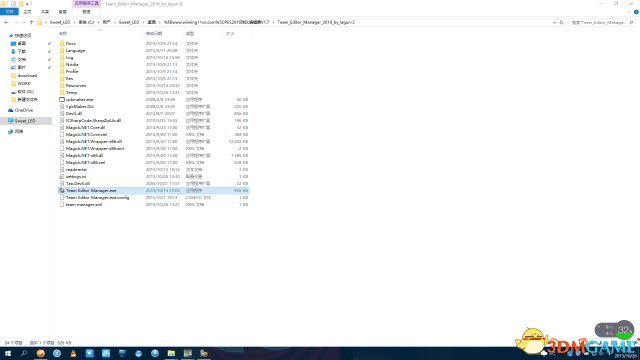
Task: Open File Explorer from the taskbar
Action: tap(171, 353)
